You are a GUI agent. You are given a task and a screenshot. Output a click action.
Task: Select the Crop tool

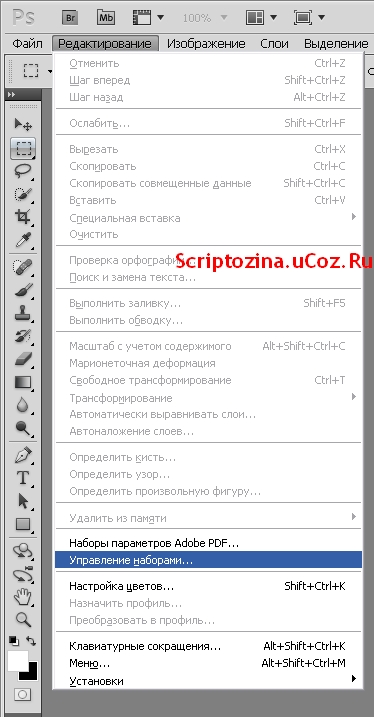point(23,216)
